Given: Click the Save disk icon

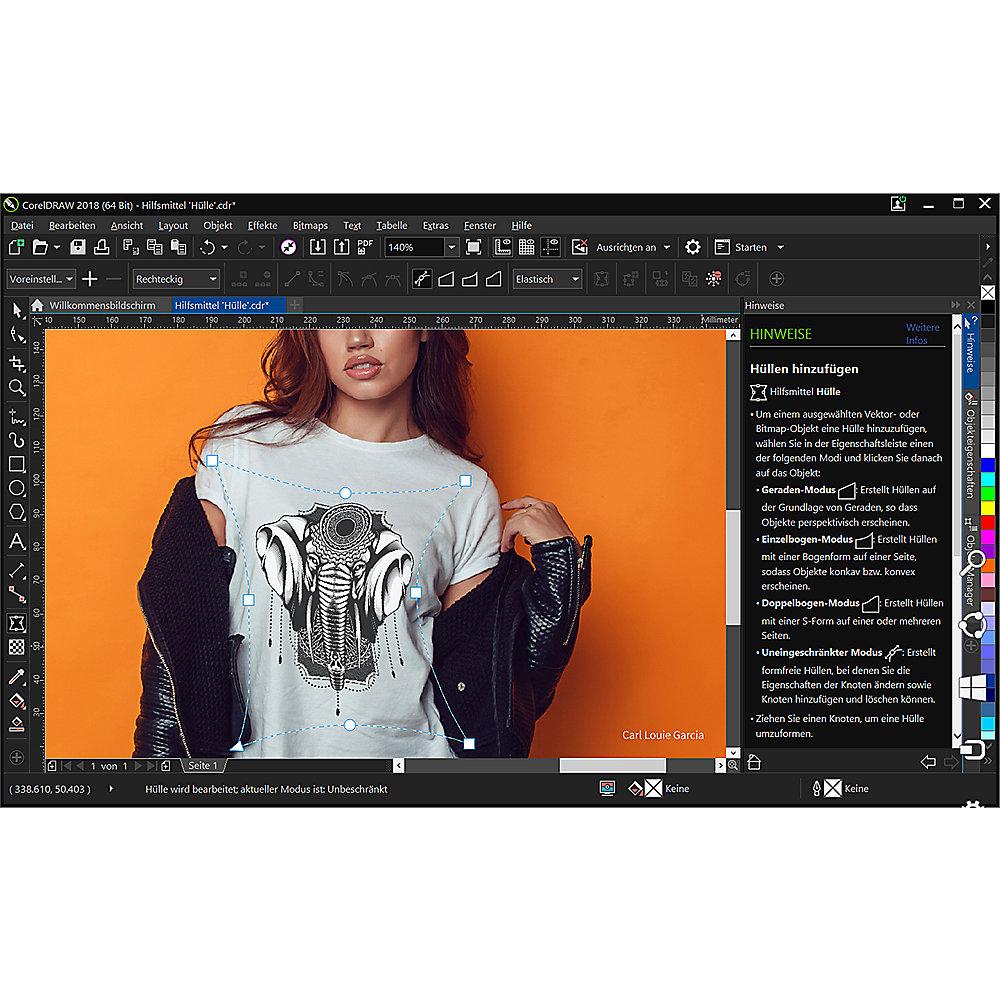Looking at the screenshot, I should point(78,247).
